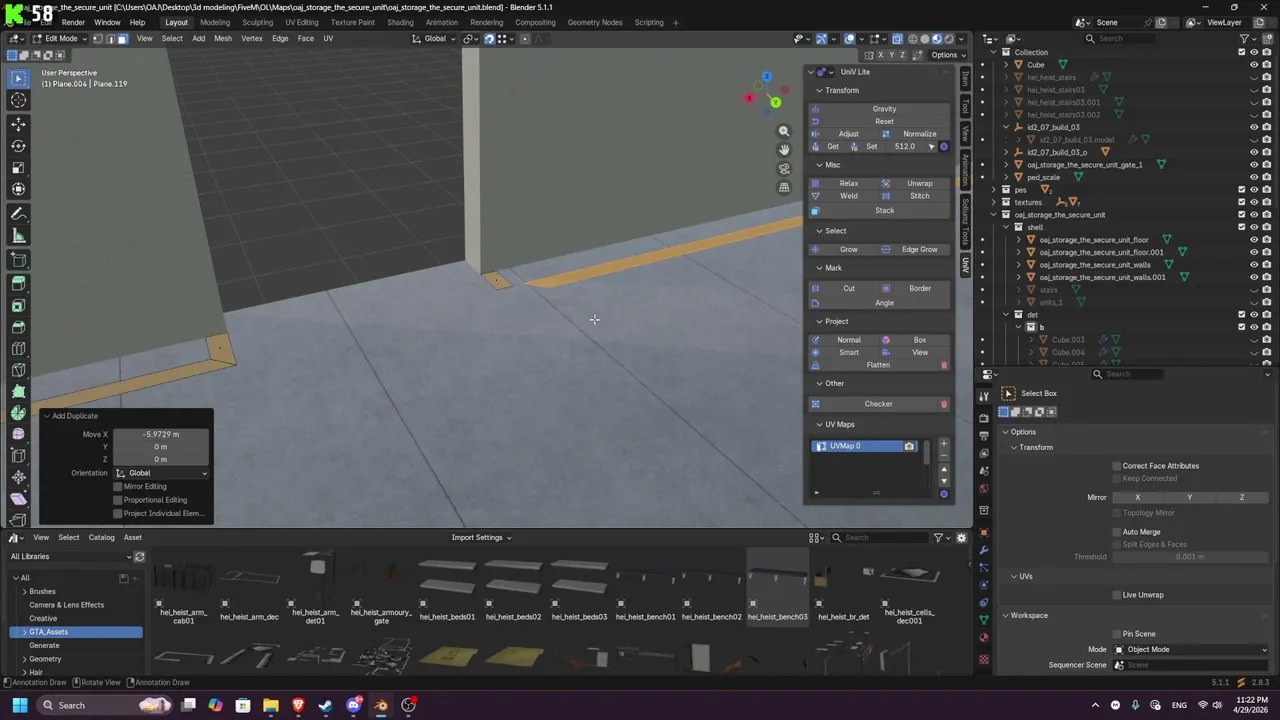The width and height of the screenshot is (1280, 720).
Task: Switch to edge select mode
Action: (109, 39)
